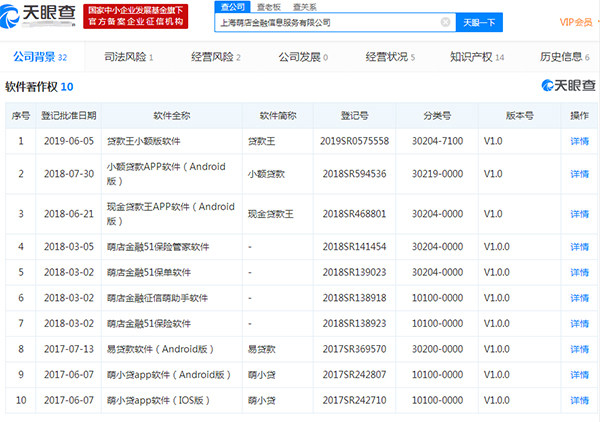Click the 序号 column header
Viewport: 600px width, 422px height.
pyautogui.click(x=21, y=116)
